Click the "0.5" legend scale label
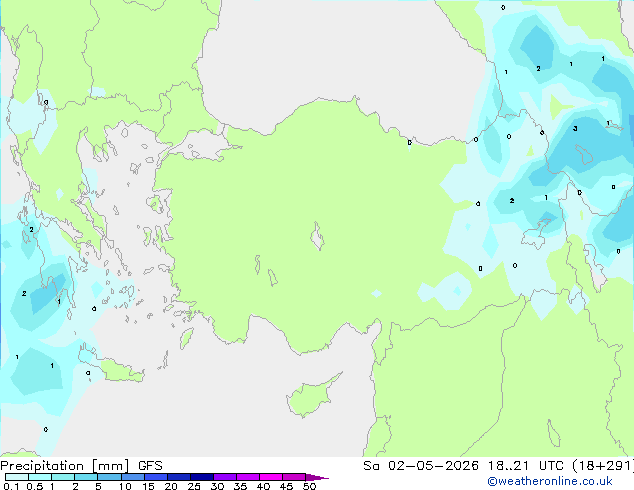Image resolution: width=634 pixels, height=490 pixels. [x=35, y=486]
